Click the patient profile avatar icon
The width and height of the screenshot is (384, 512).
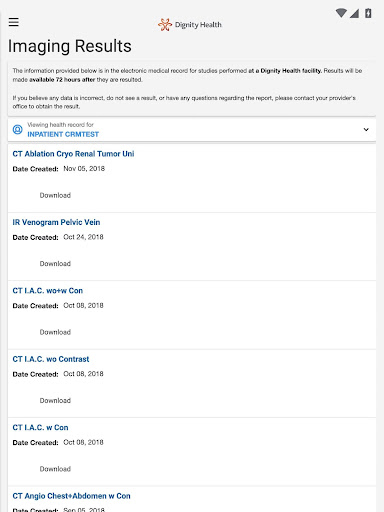point(18,129)
